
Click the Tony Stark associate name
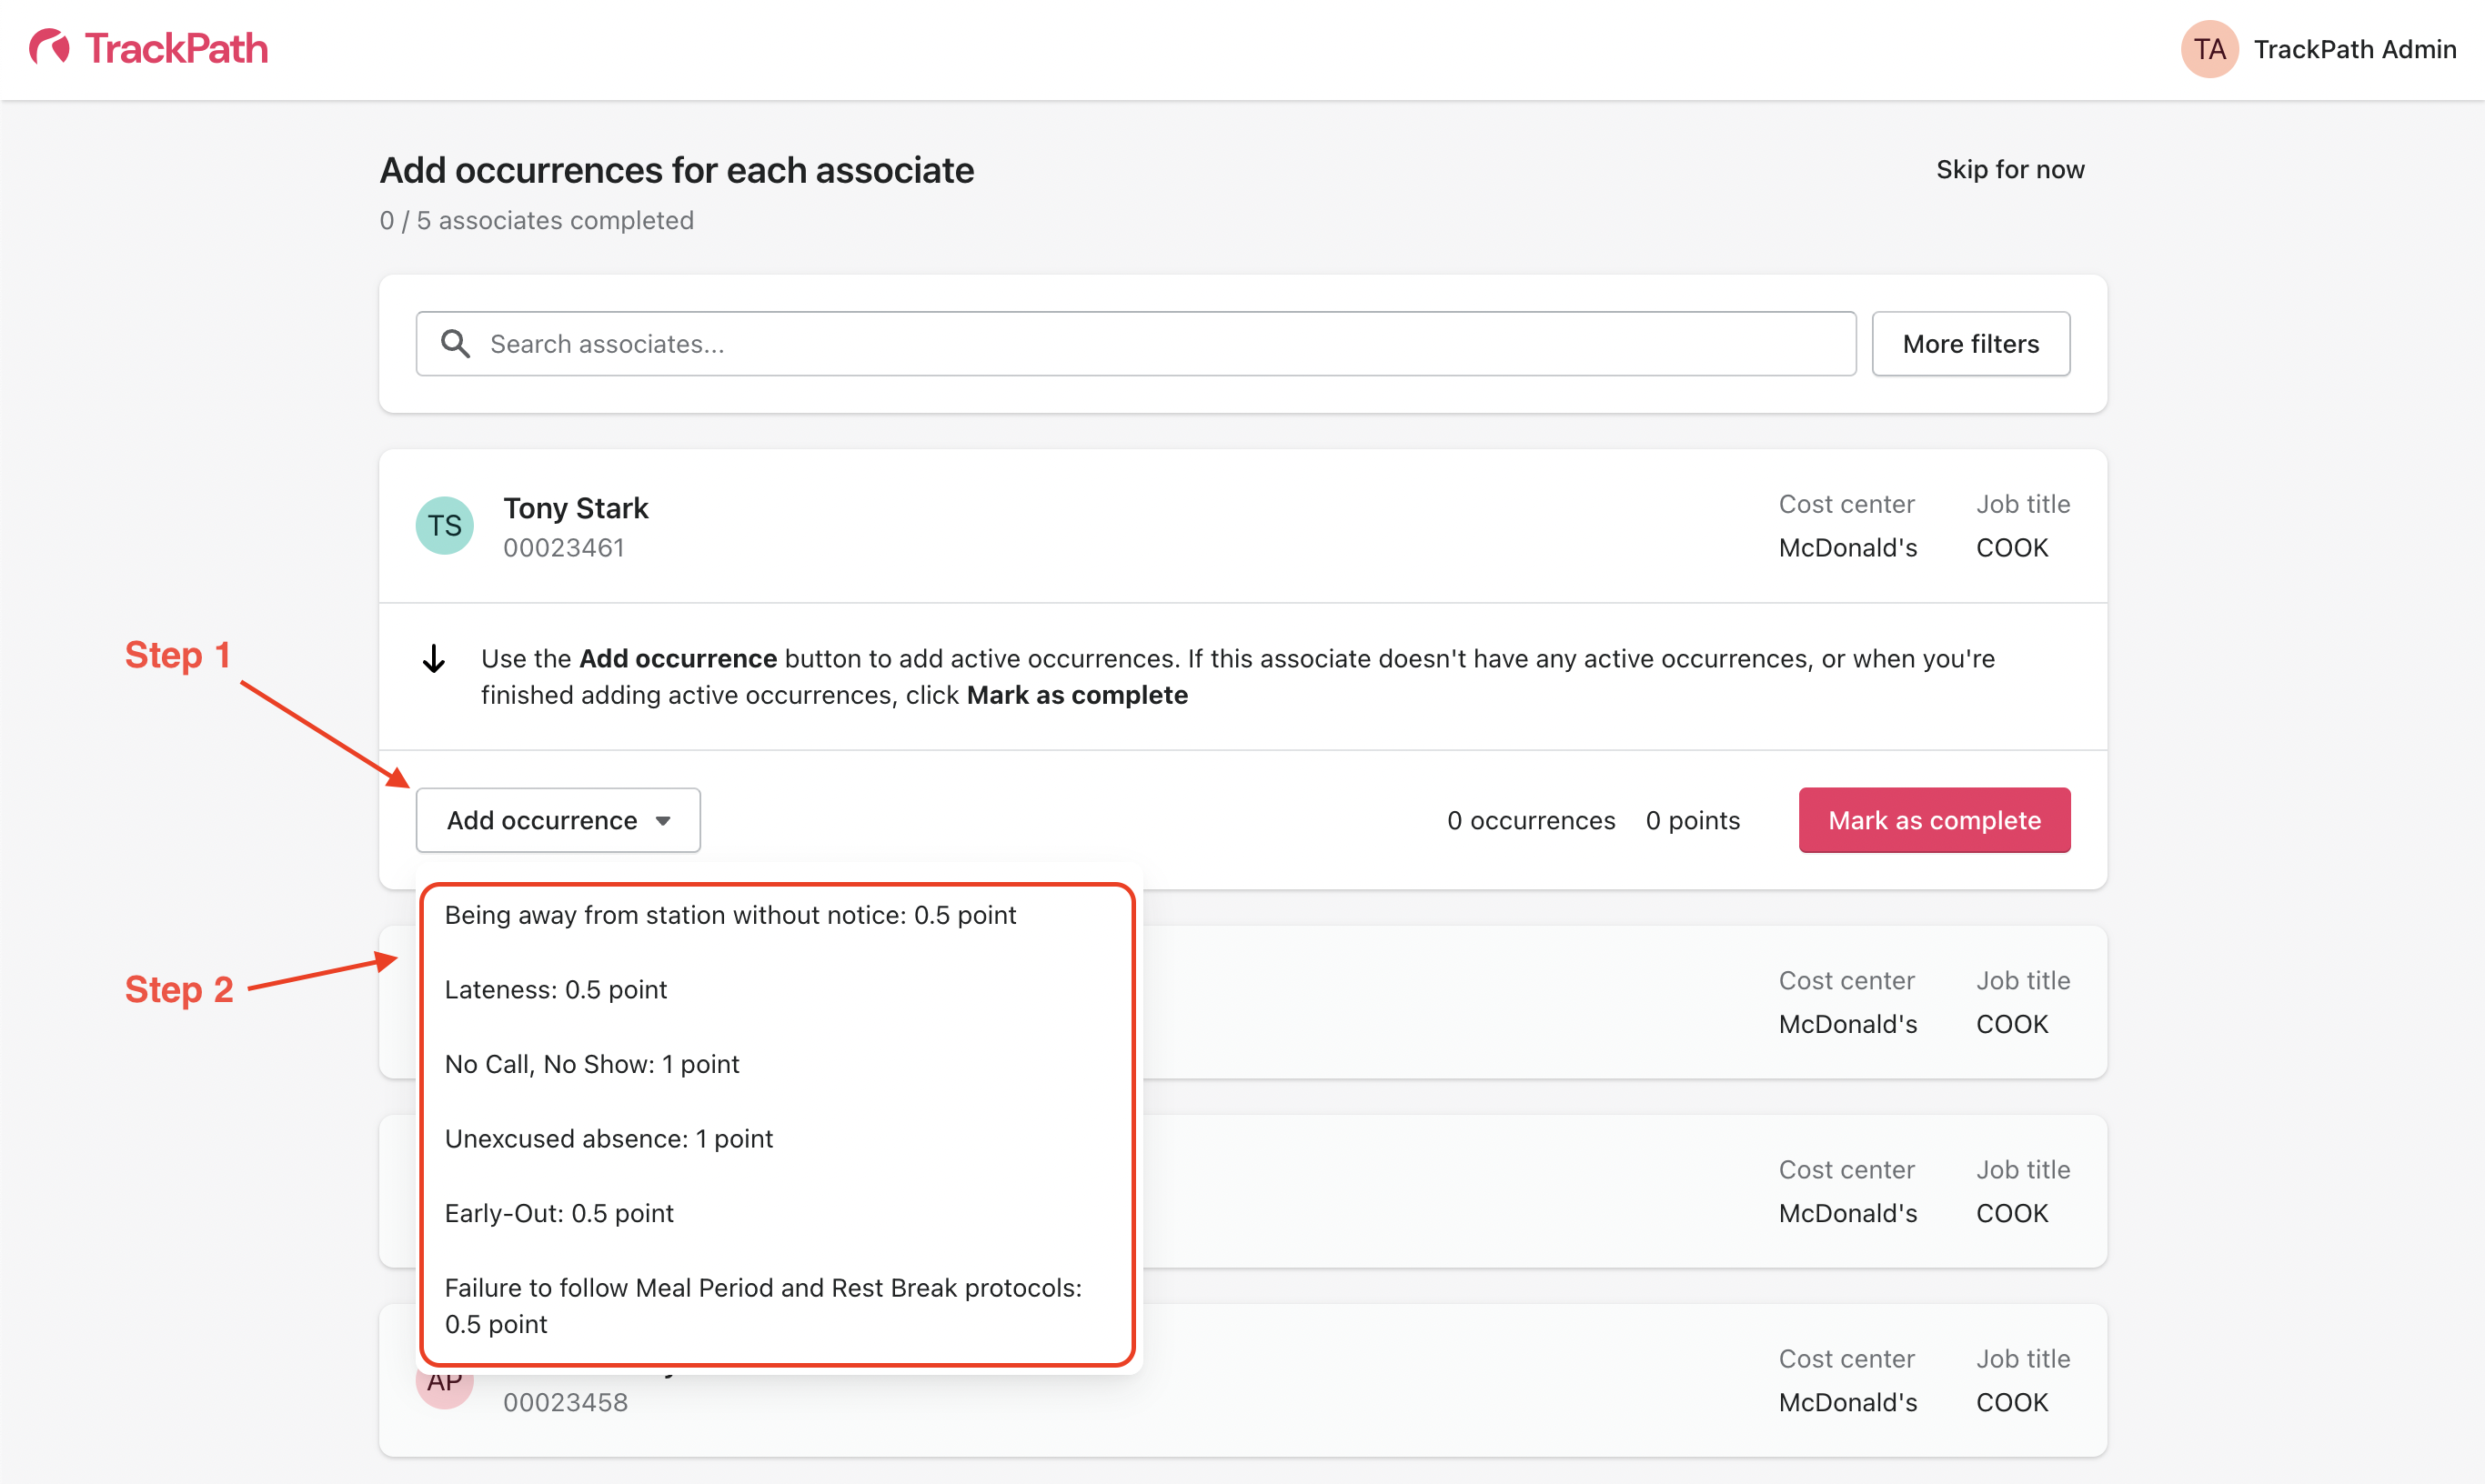click(576, 508)
